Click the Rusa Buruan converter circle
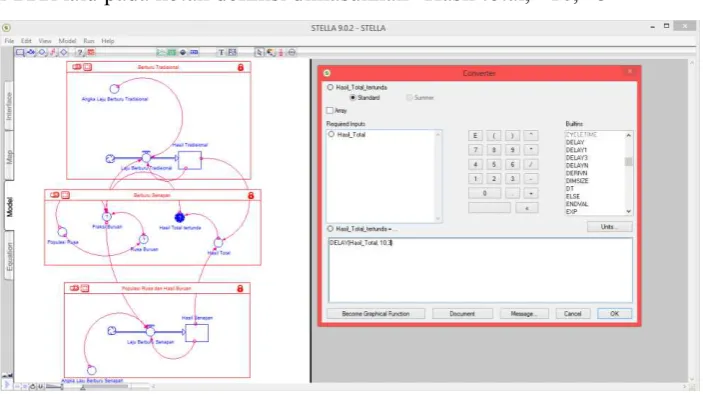Image resolution: width=703 pixels, height=394 pixels. 143,239
